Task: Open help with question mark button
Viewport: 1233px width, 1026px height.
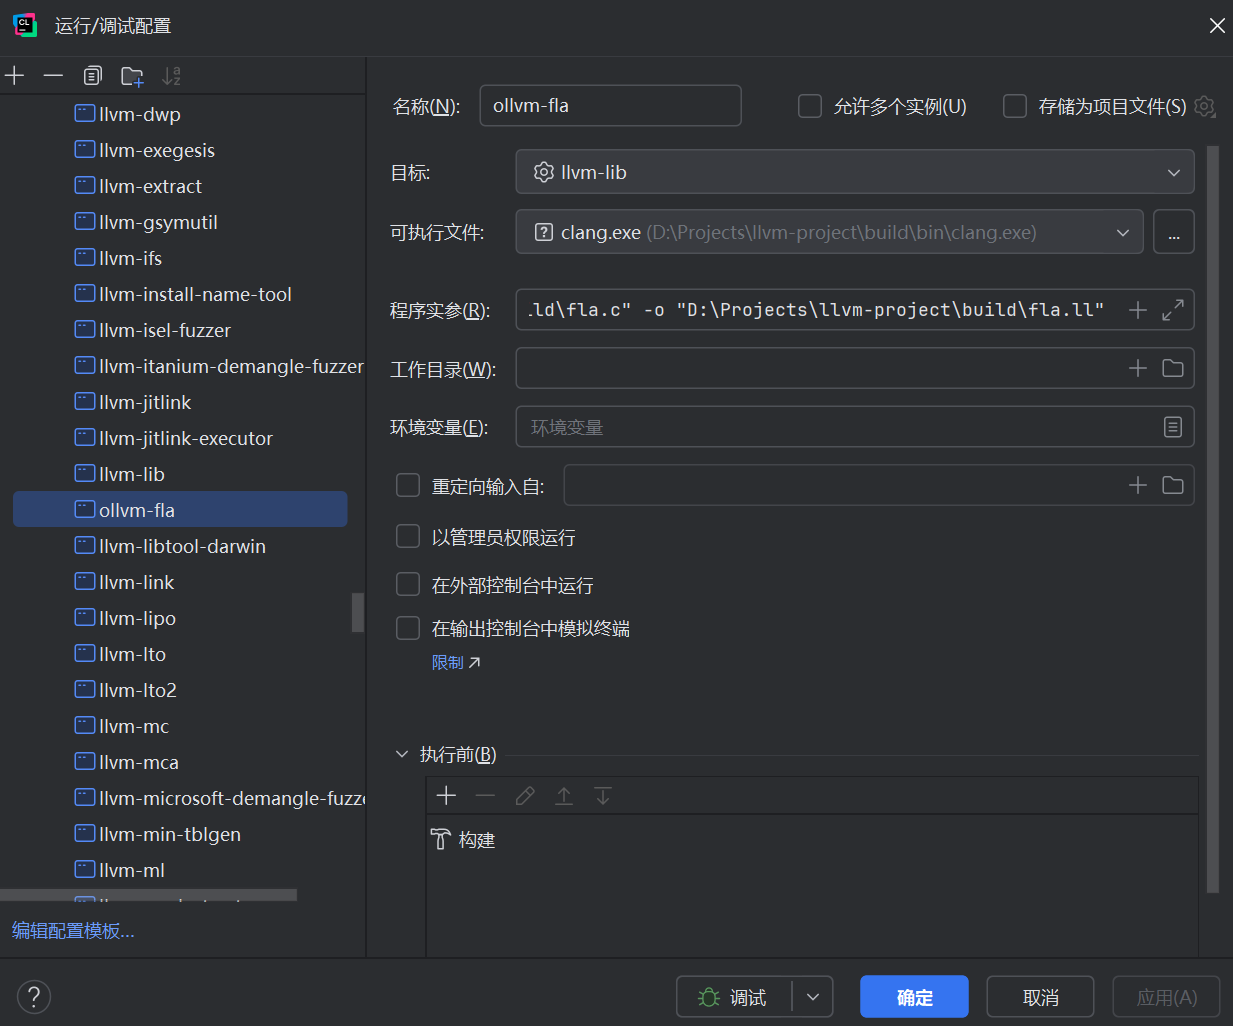Action: click(x=34, y=996)
